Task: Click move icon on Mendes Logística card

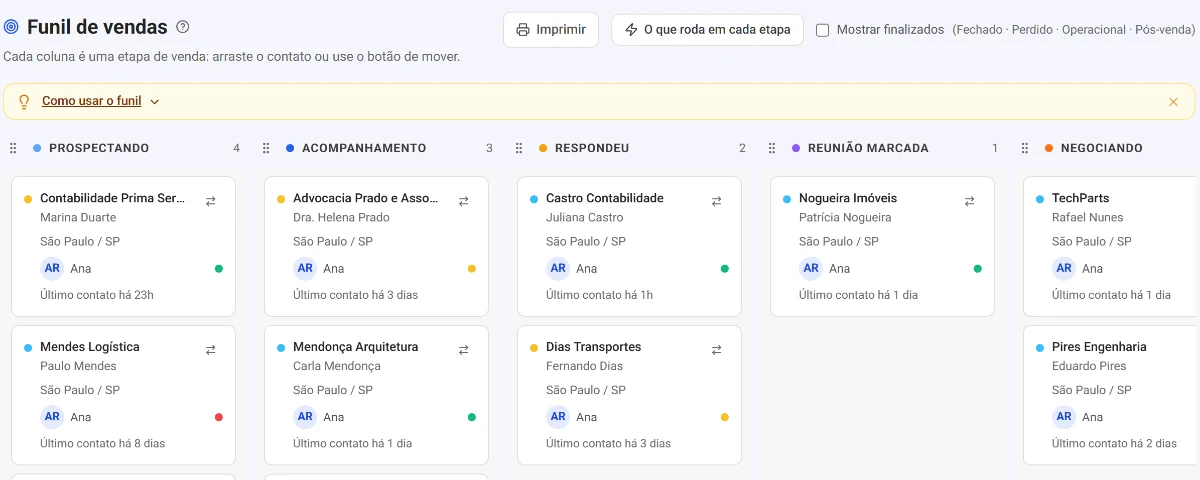Action: tap(211, 350)
